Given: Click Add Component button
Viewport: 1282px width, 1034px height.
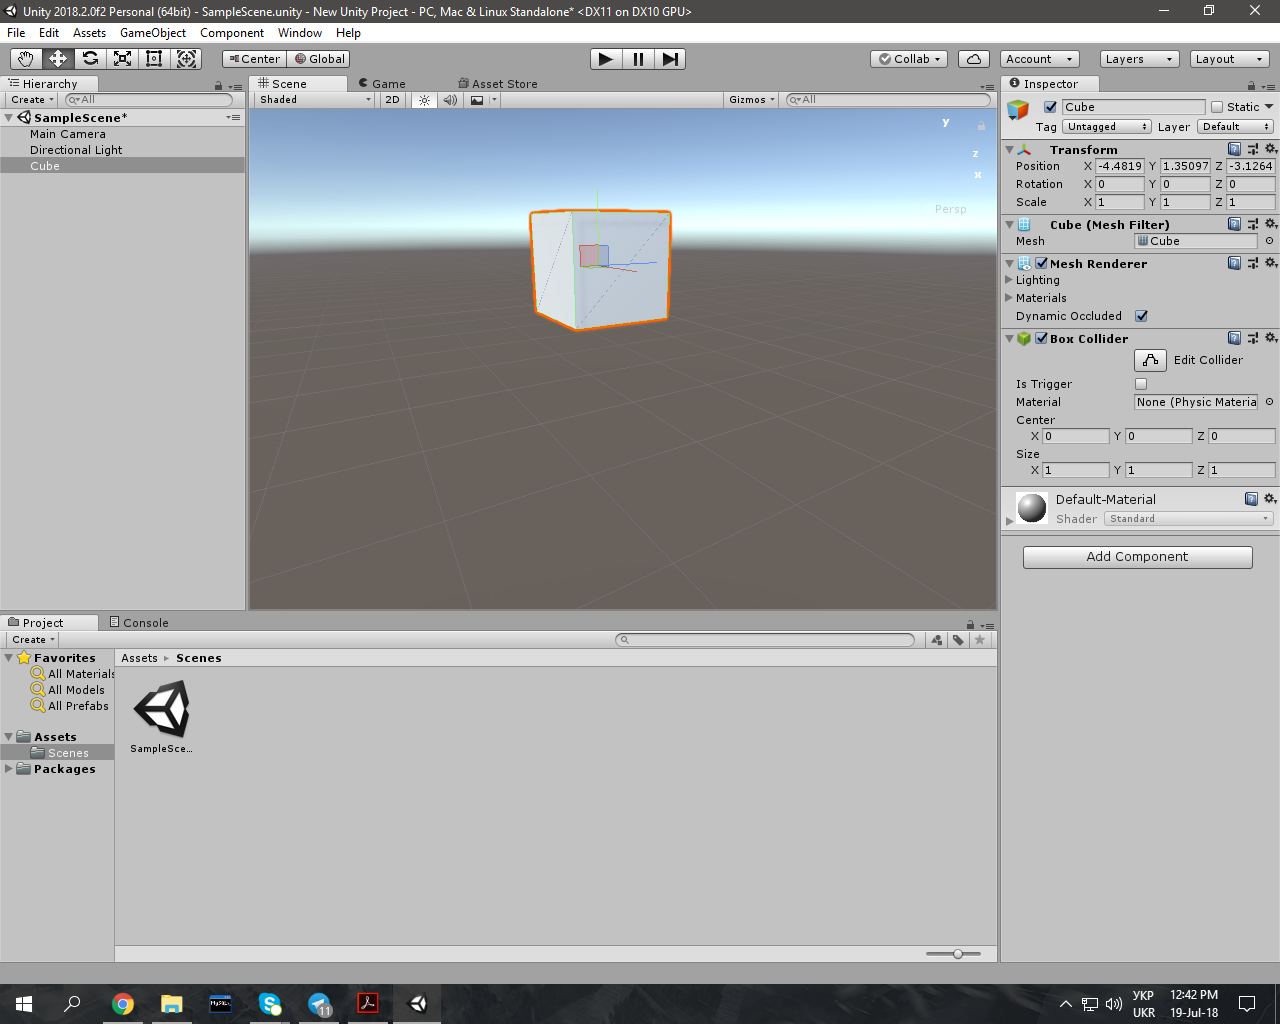Looking at the screenshot, I should pyautogui.click(x=1138, y=557).
